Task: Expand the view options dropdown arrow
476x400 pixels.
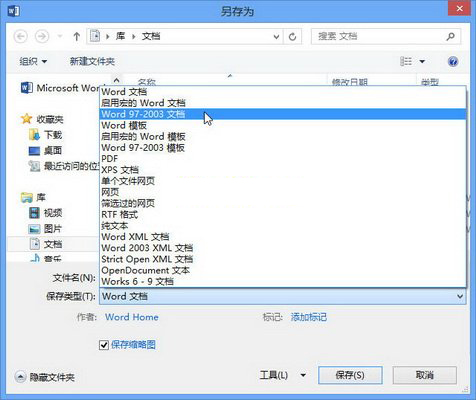Action: pos(422,61)
